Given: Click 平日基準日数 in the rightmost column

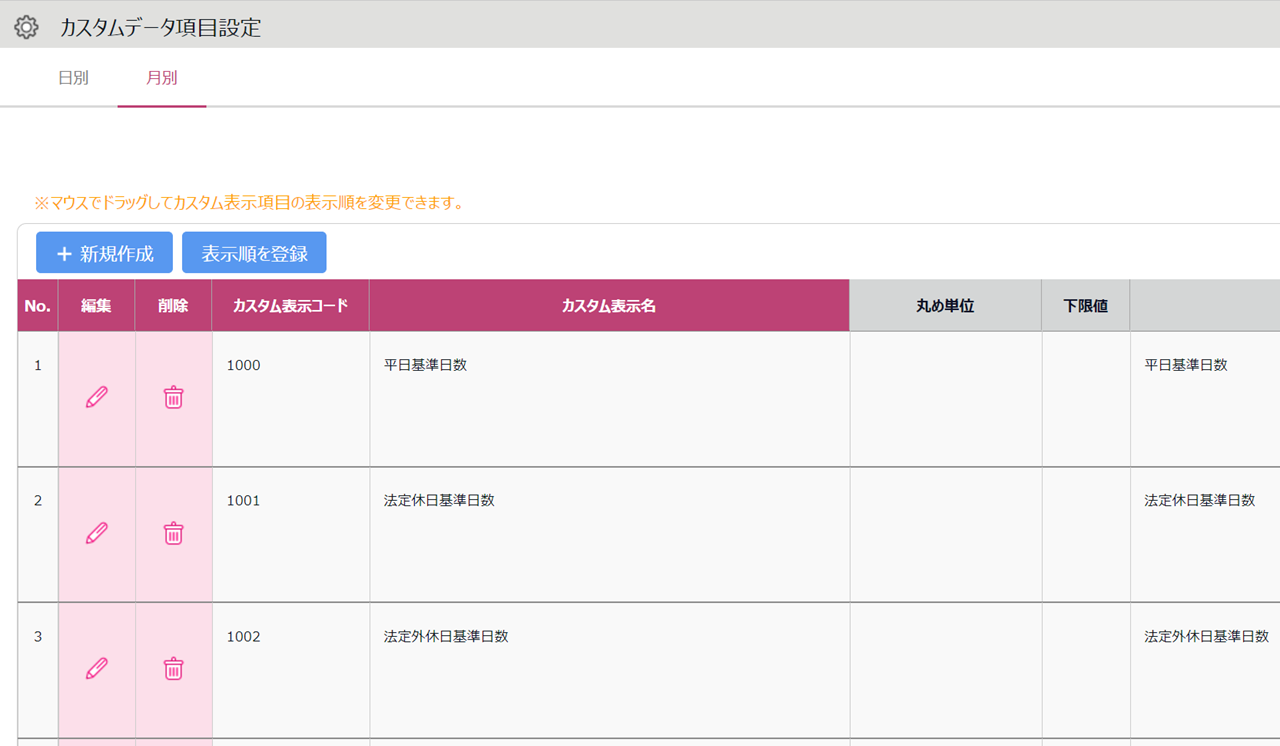Looking at the screenshot, I should click(x=1186, y=365).
